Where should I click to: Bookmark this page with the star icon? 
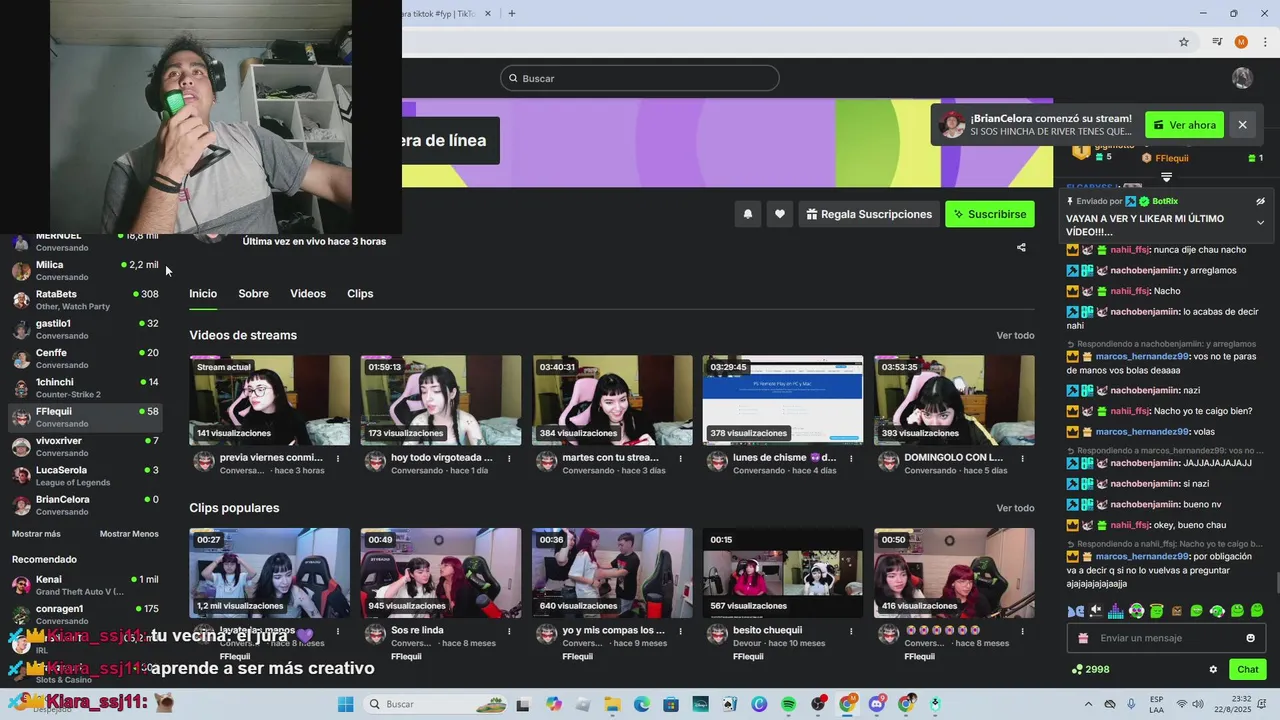[x=1184, y=42]
